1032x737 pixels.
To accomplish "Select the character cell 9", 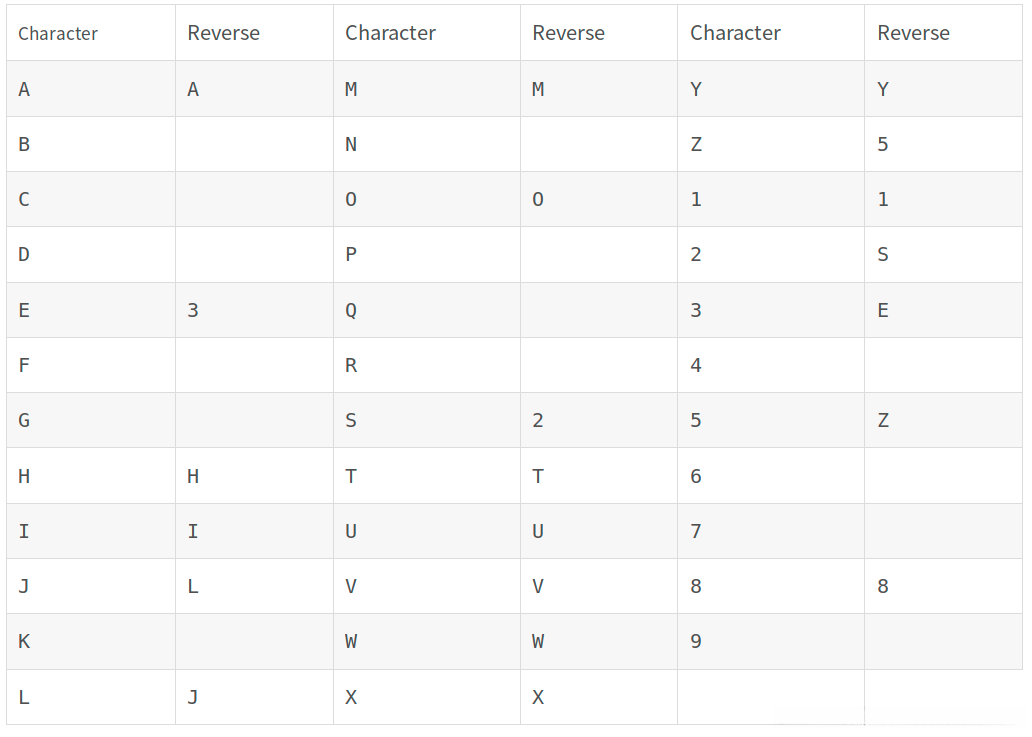I will (696, 641).
